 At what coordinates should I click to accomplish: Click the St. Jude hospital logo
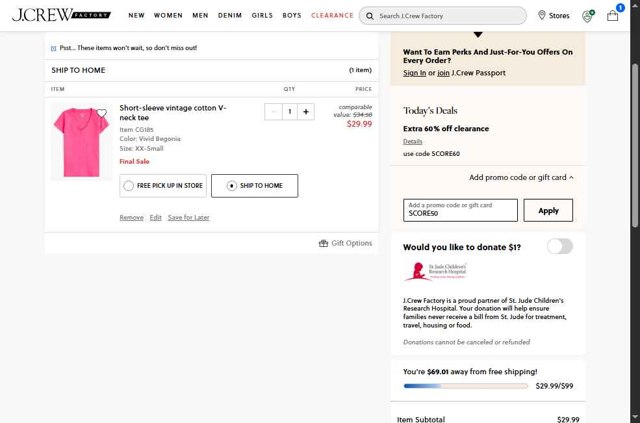click(435, 272)
